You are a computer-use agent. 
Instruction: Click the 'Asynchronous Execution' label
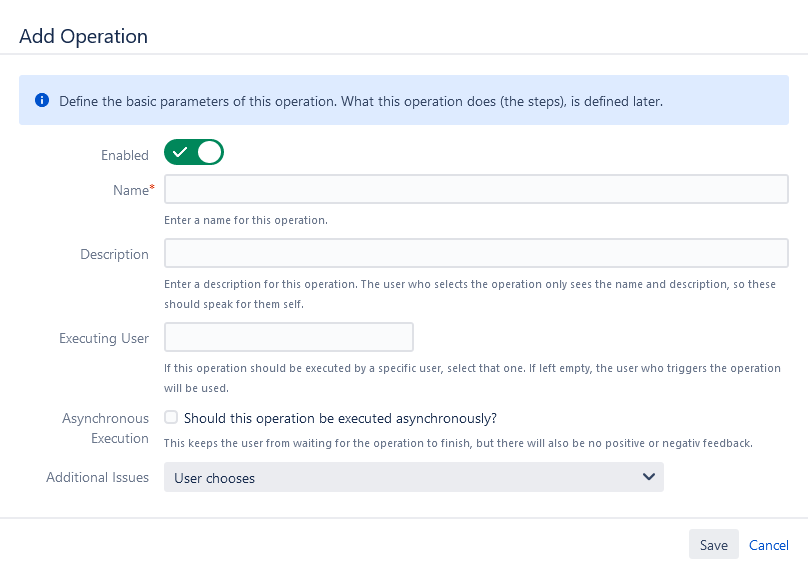tap(105, 428)
